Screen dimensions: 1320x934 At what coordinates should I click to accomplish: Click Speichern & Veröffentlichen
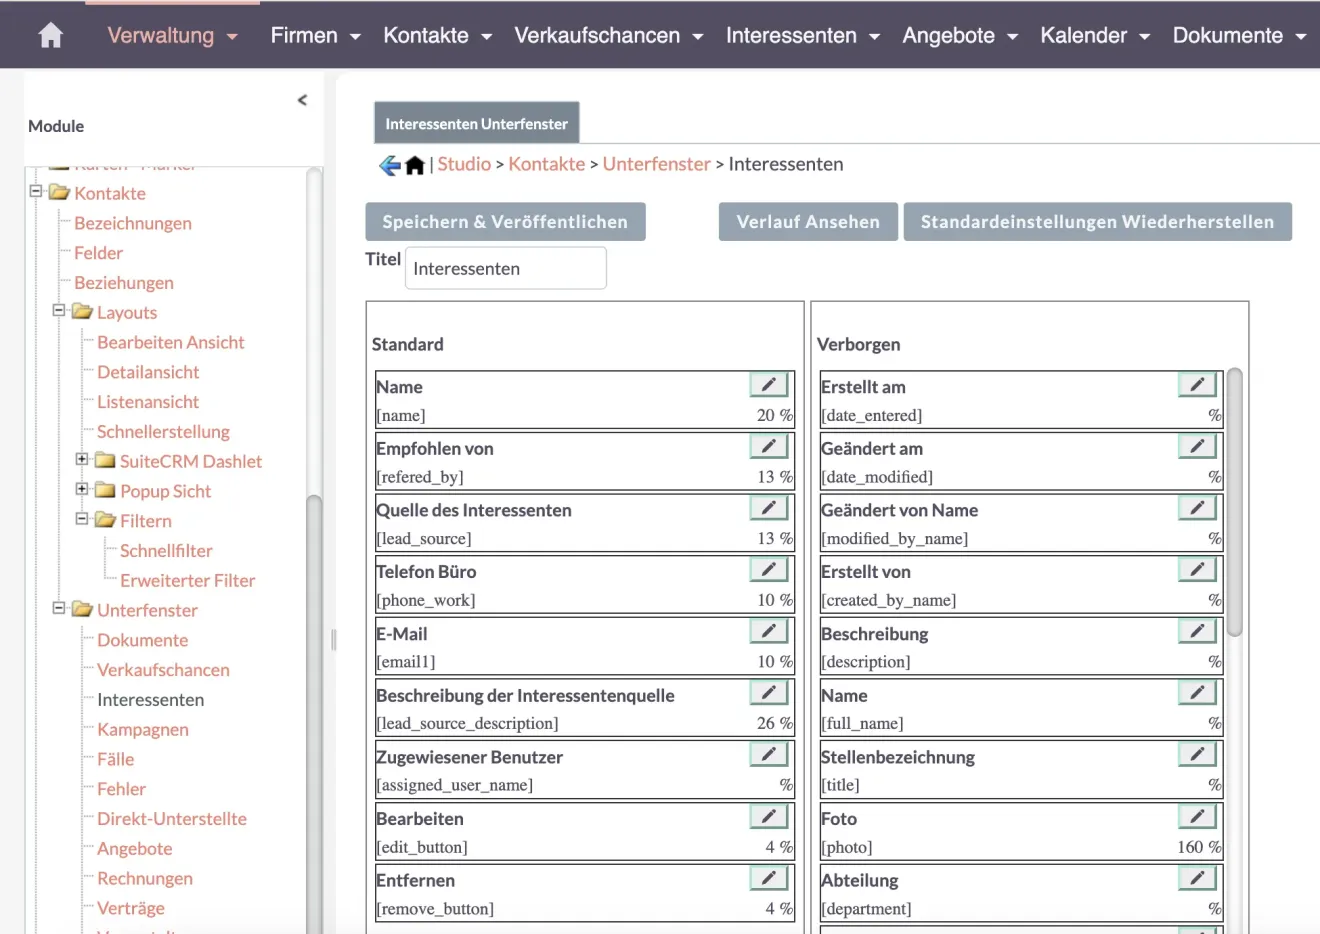pyautogui.click(x=504, y=221)
